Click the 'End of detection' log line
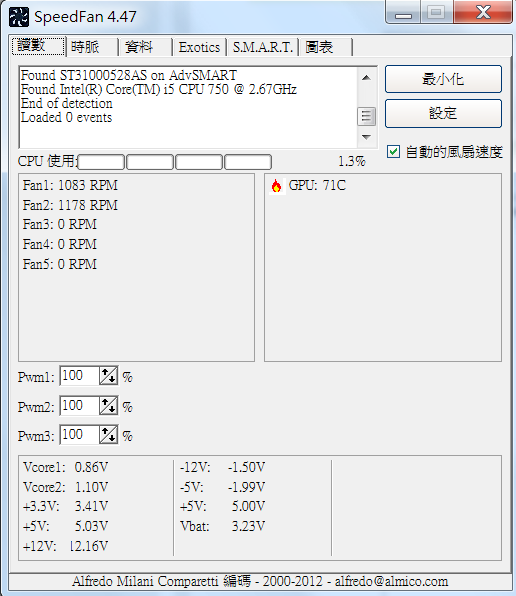Viewport: 516px width, 596px height. pos(66,103)
